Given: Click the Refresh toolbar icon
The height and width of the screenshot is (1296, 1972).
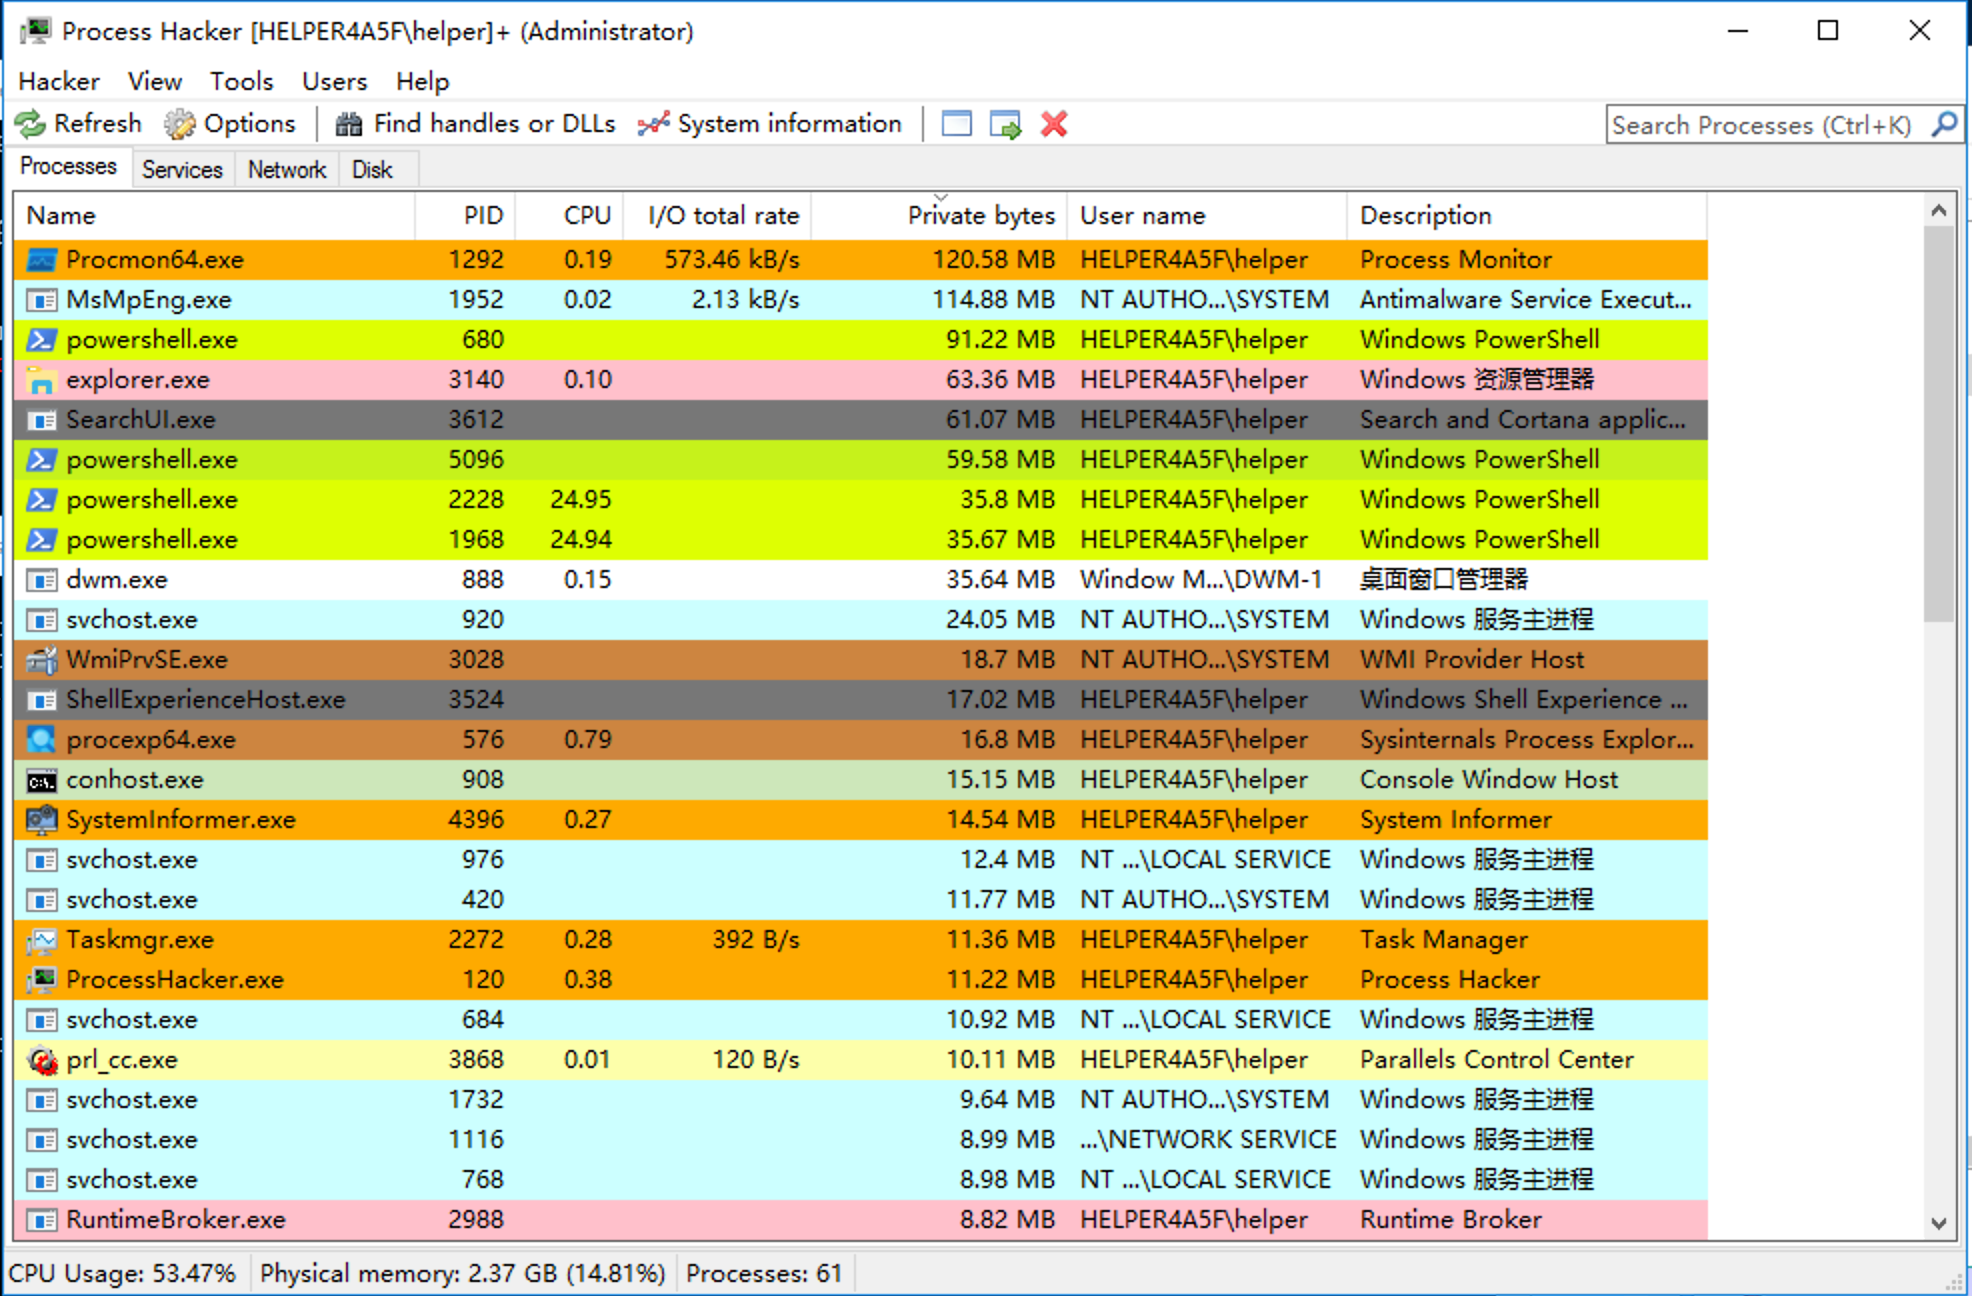Looking at the screenshot, I should (30, 124).
